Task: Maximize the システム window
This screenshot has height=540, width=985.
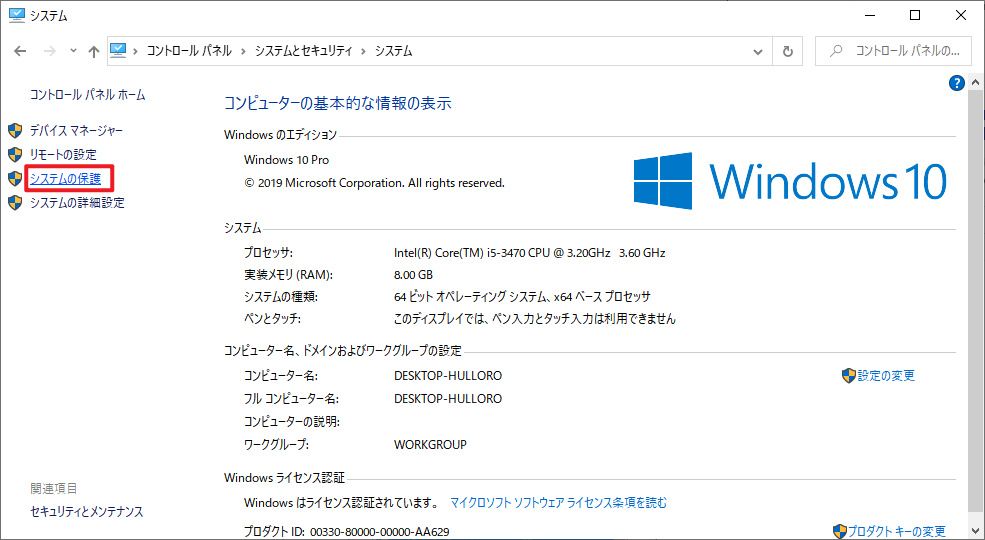Action: 915,16
